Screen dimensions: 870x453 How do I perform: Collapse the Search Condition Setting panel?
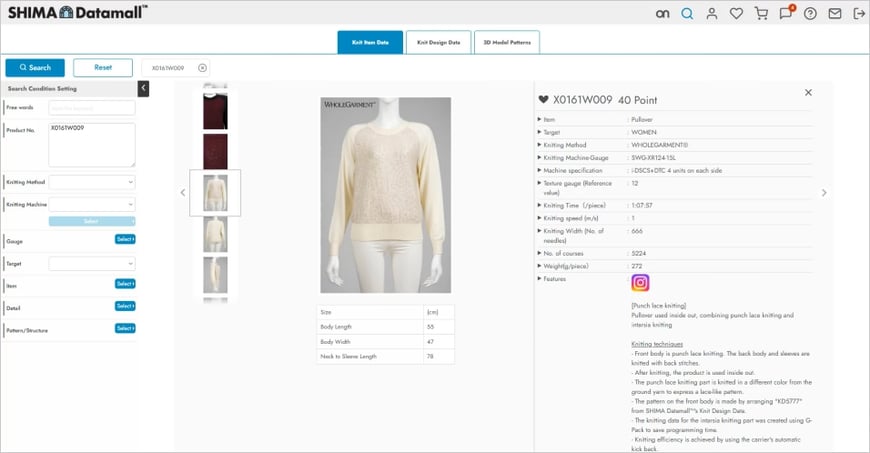coord(143,88)
